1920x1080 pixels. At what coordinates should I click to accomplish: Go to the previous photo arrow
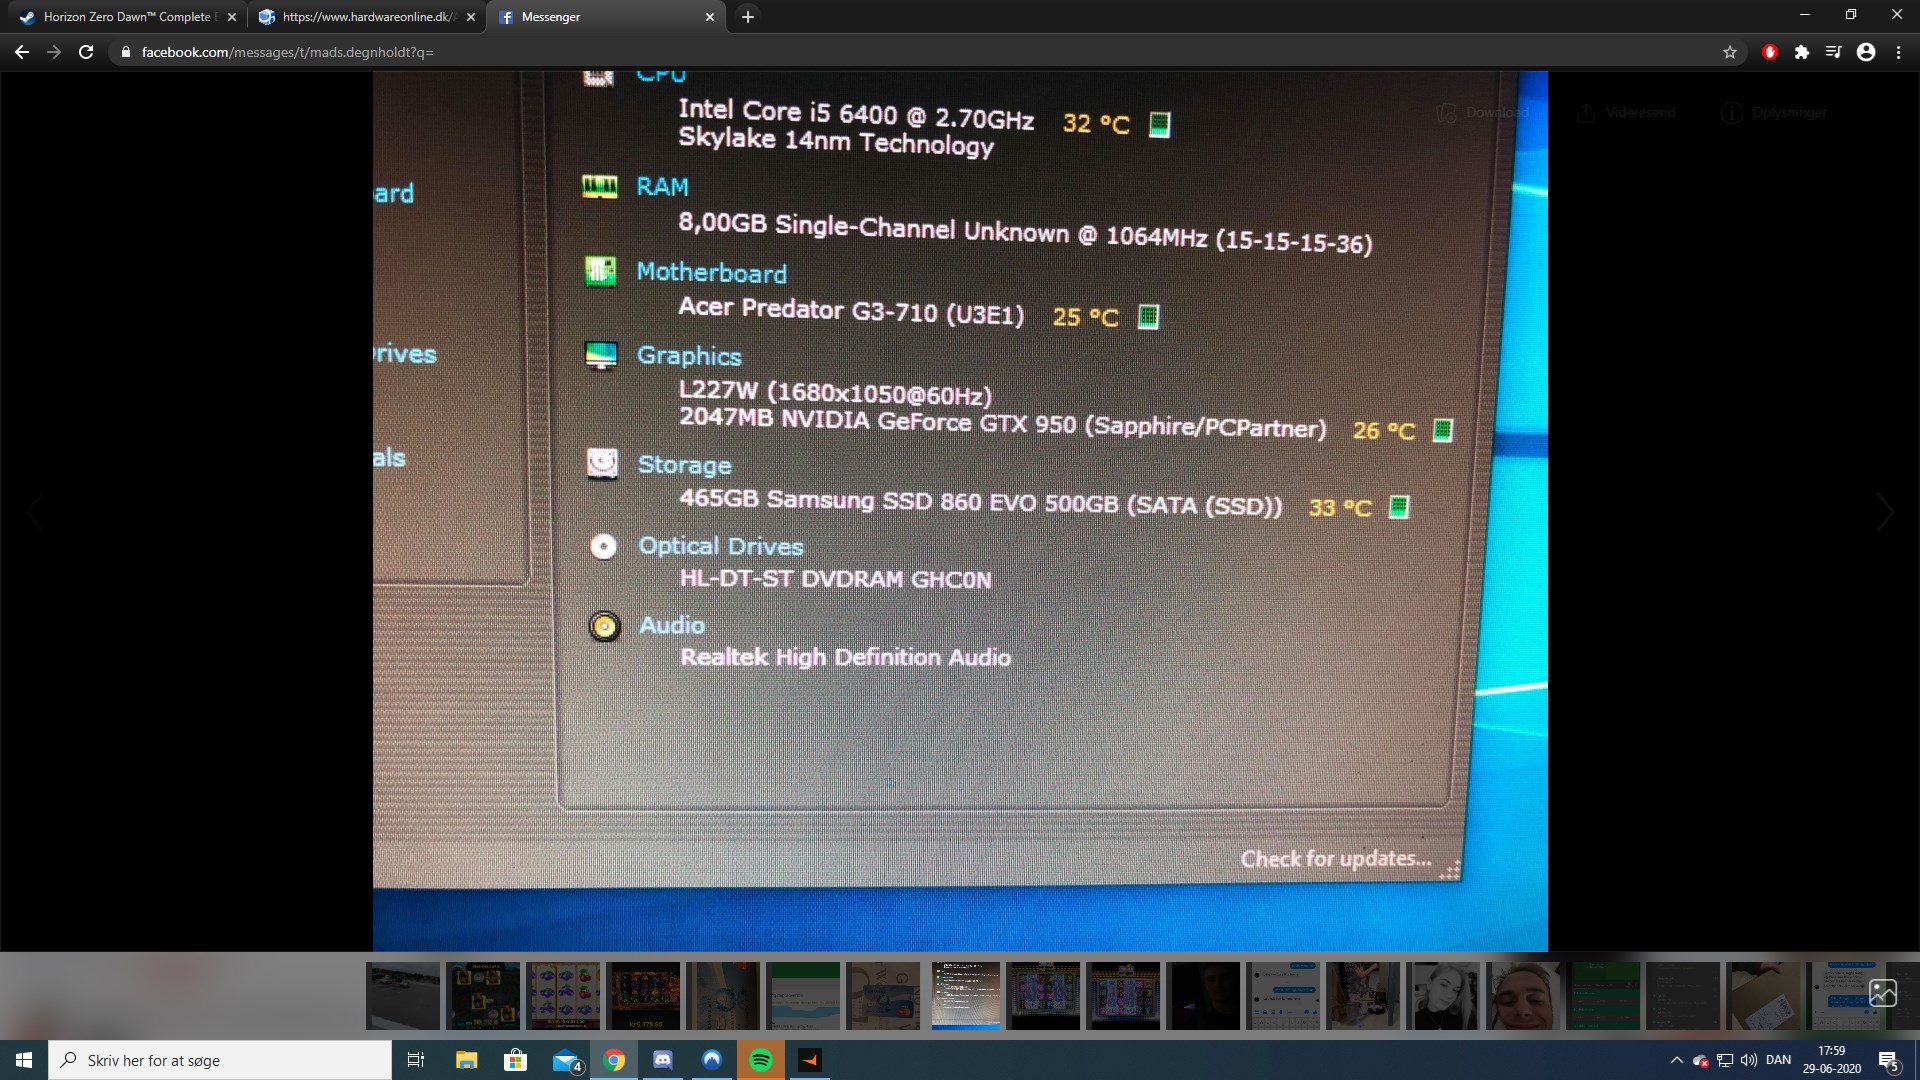point(35,512)
